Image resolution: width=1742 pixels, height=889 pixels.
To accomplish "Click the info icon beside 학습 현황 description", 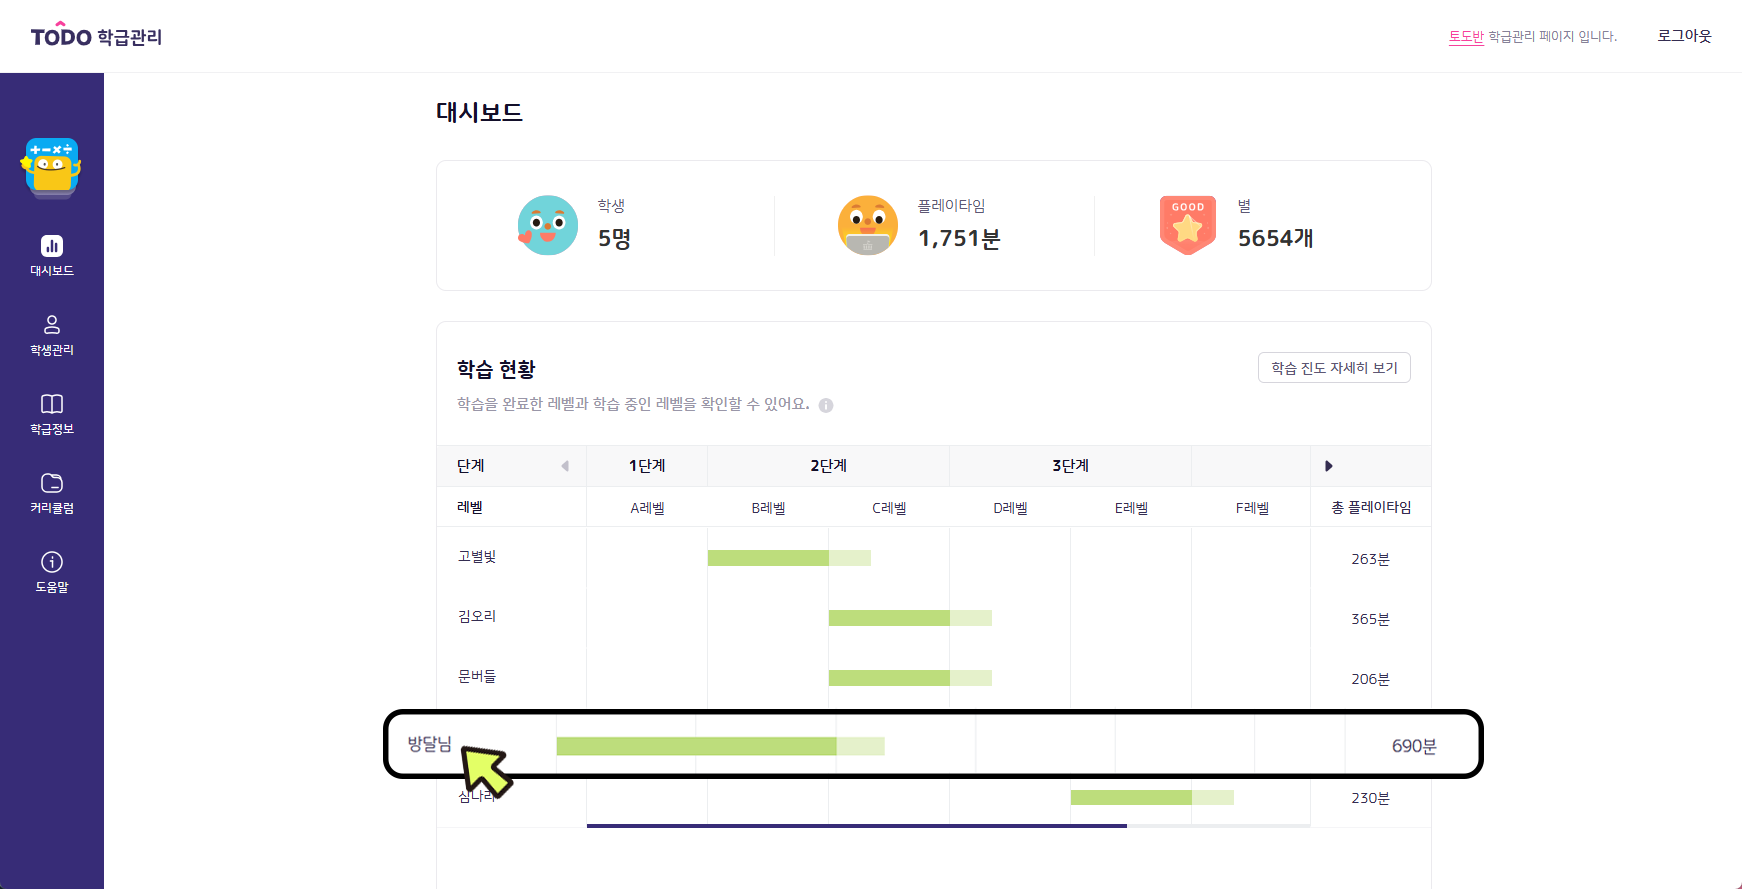I will tap(826, 405).
